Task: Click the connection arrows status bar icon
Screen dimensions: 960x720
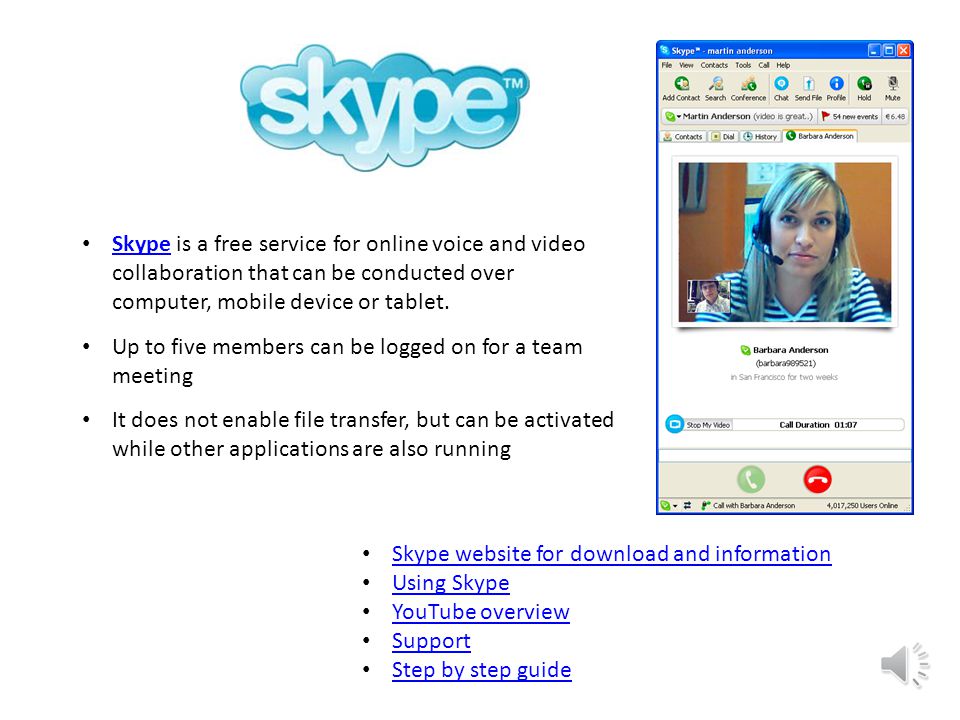Action: click(688, 506)
